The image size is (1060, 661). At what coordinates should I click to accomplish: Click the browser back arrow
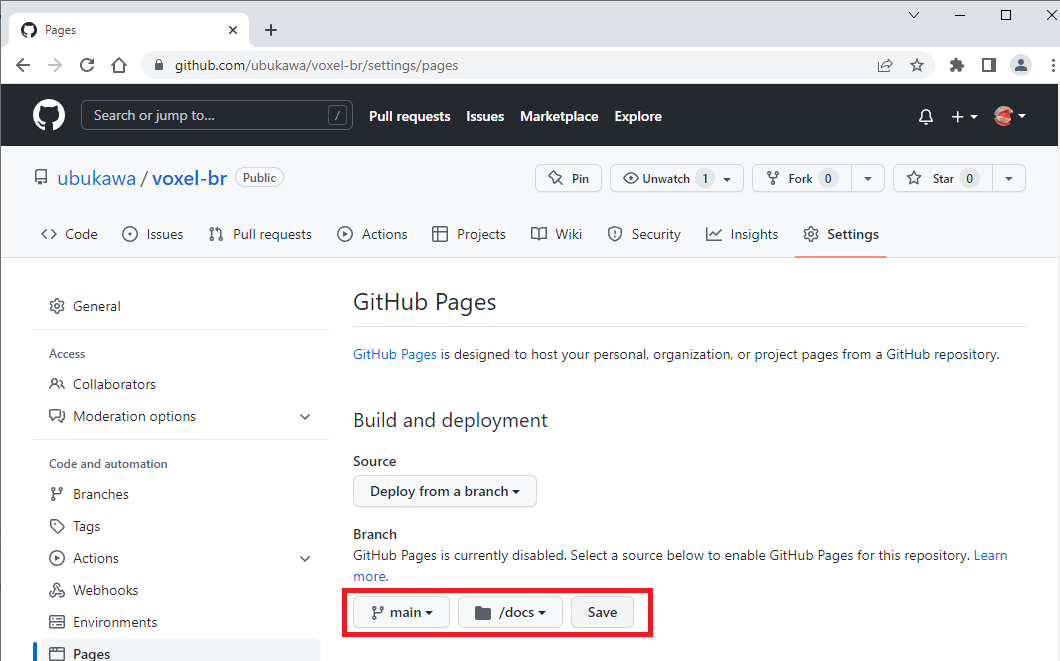[x=23, y=66]
